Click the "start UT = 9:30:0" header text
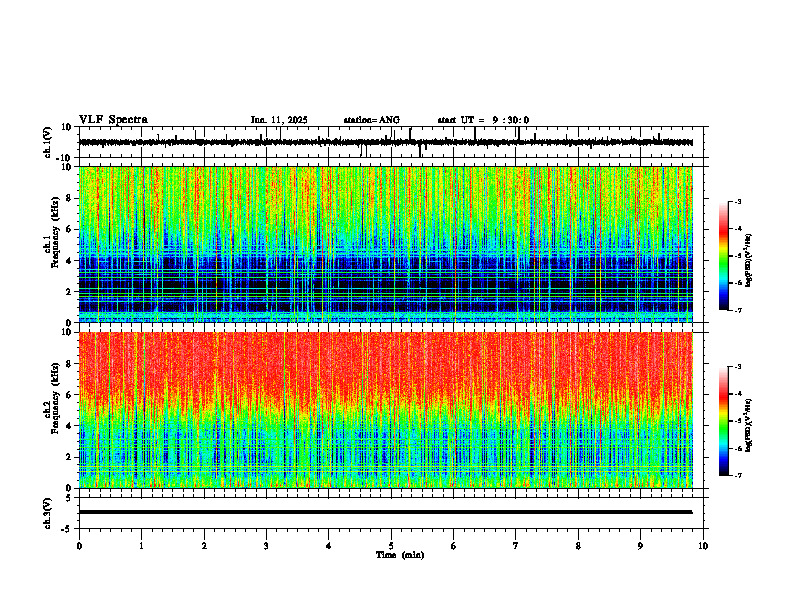 click(x=483, y=120)
